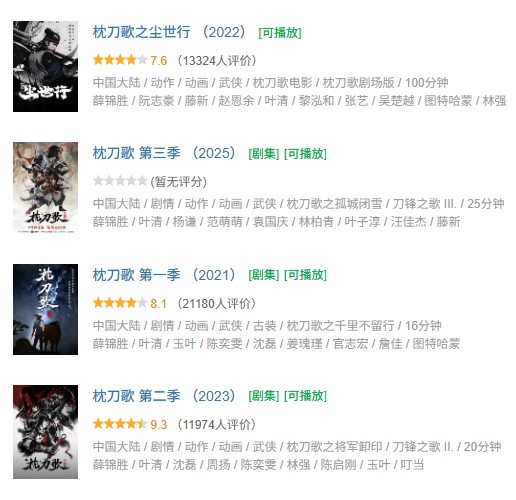Click the 7.6 star rating icons
The height and width of the screenshot is (500, 516).
120,60
